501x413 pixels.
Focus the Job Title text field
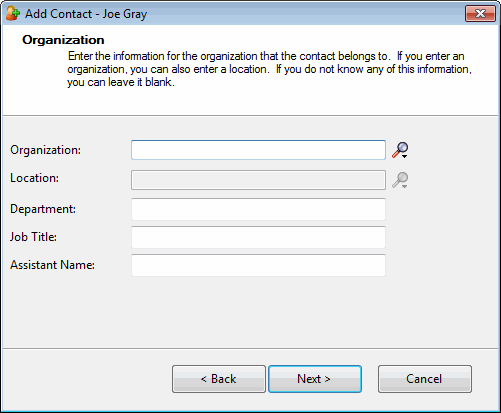click(258, 237)
